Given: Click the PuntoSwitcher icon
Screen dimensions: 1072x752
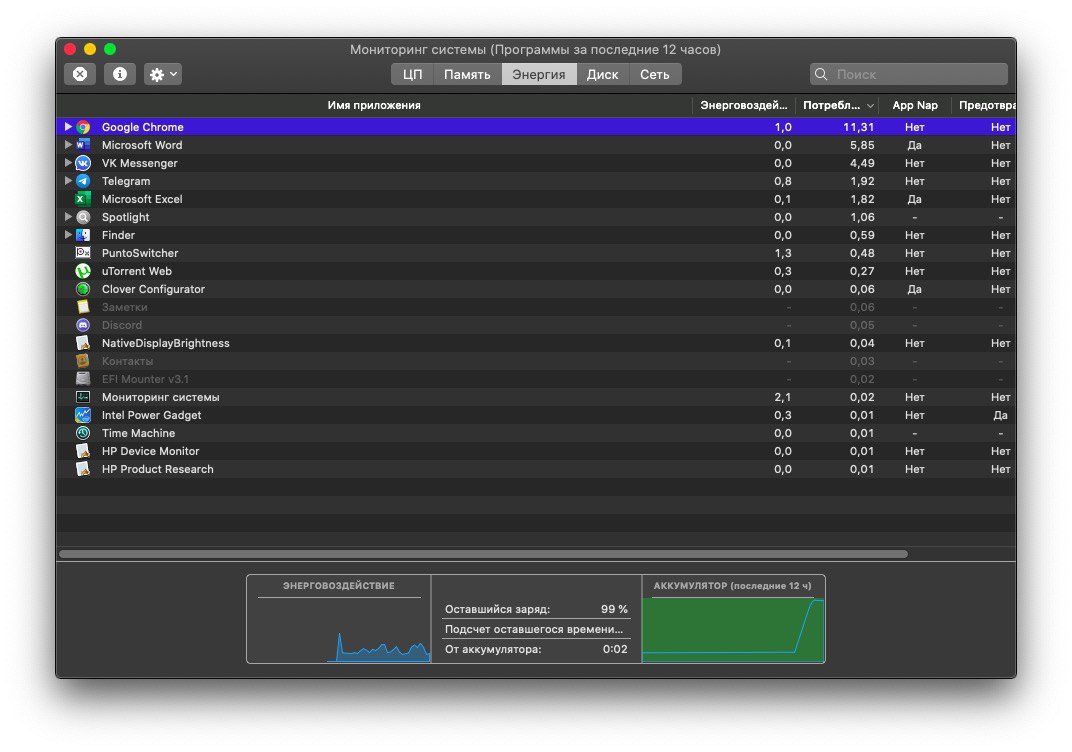Looking at the screenshot, I should click(83, 253).
